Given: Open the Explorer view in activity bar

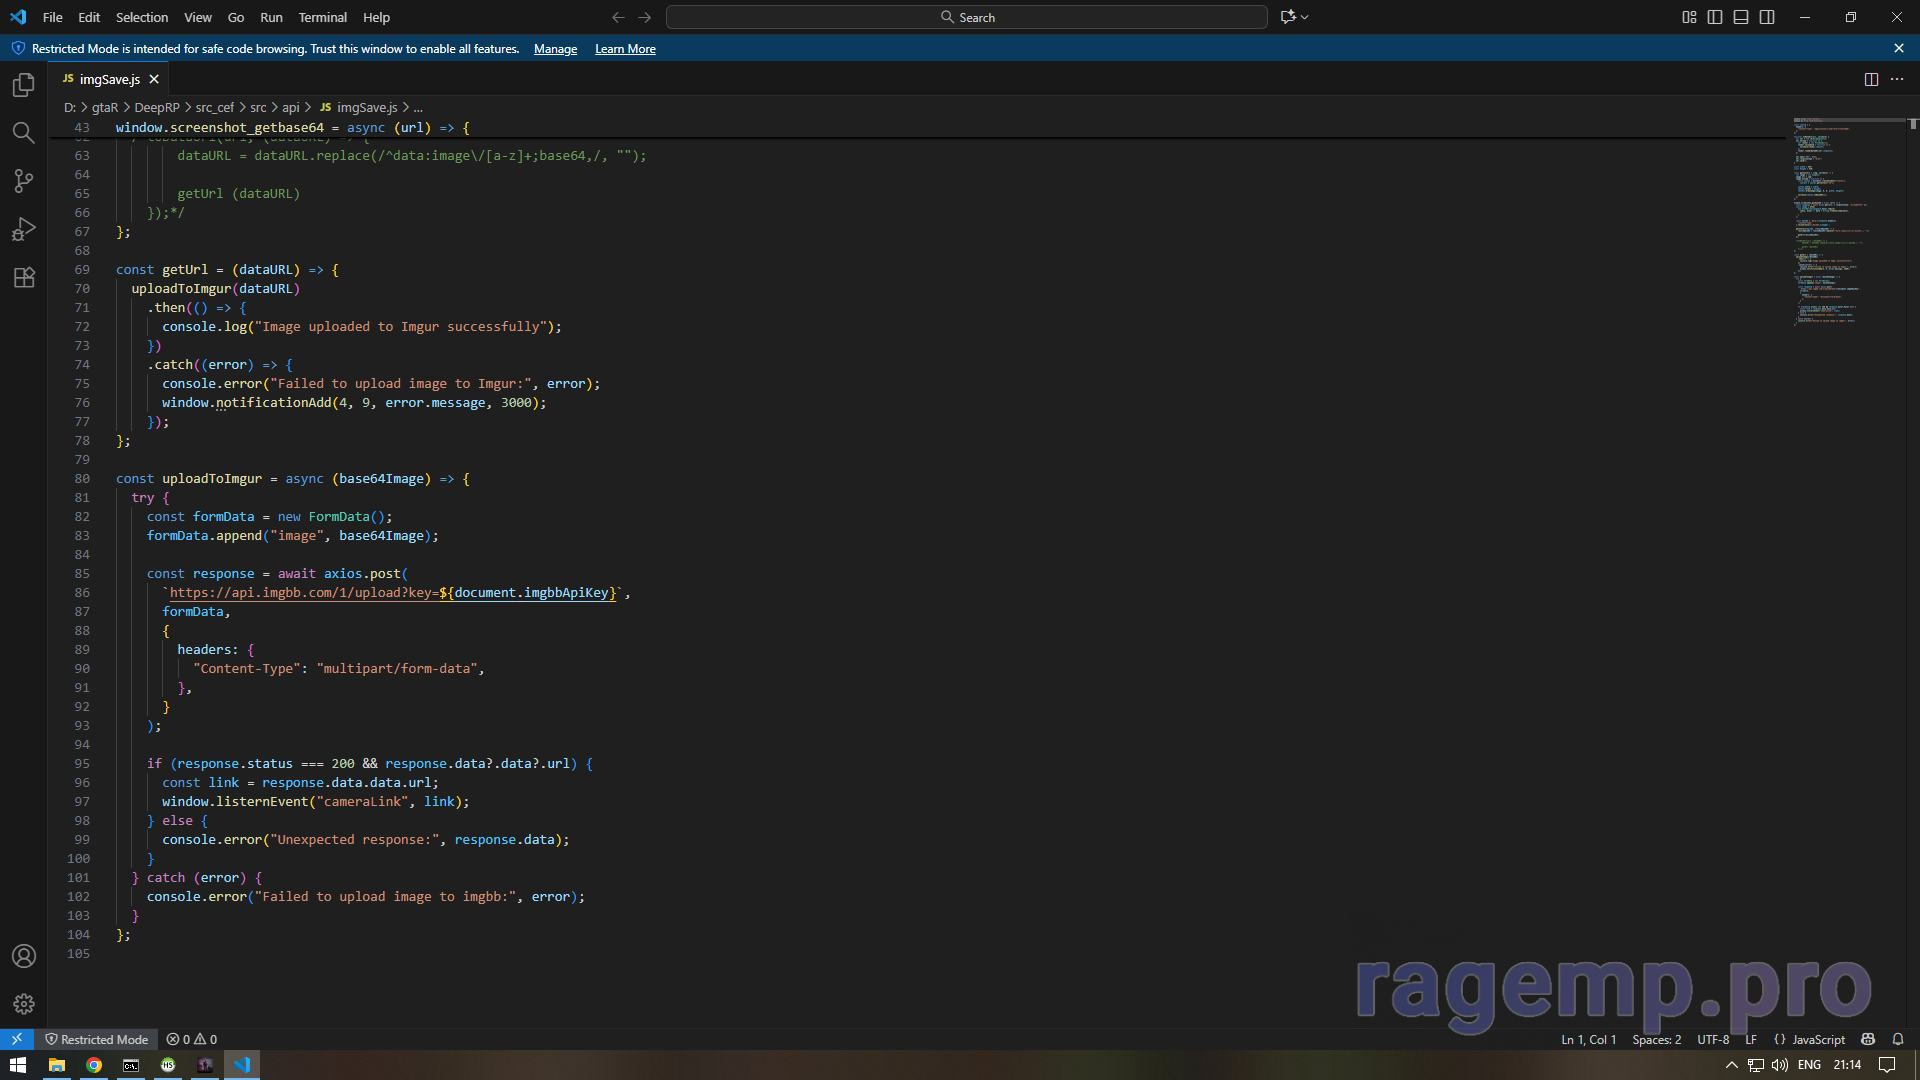Looking at the screenshot, I should [24, 85].
